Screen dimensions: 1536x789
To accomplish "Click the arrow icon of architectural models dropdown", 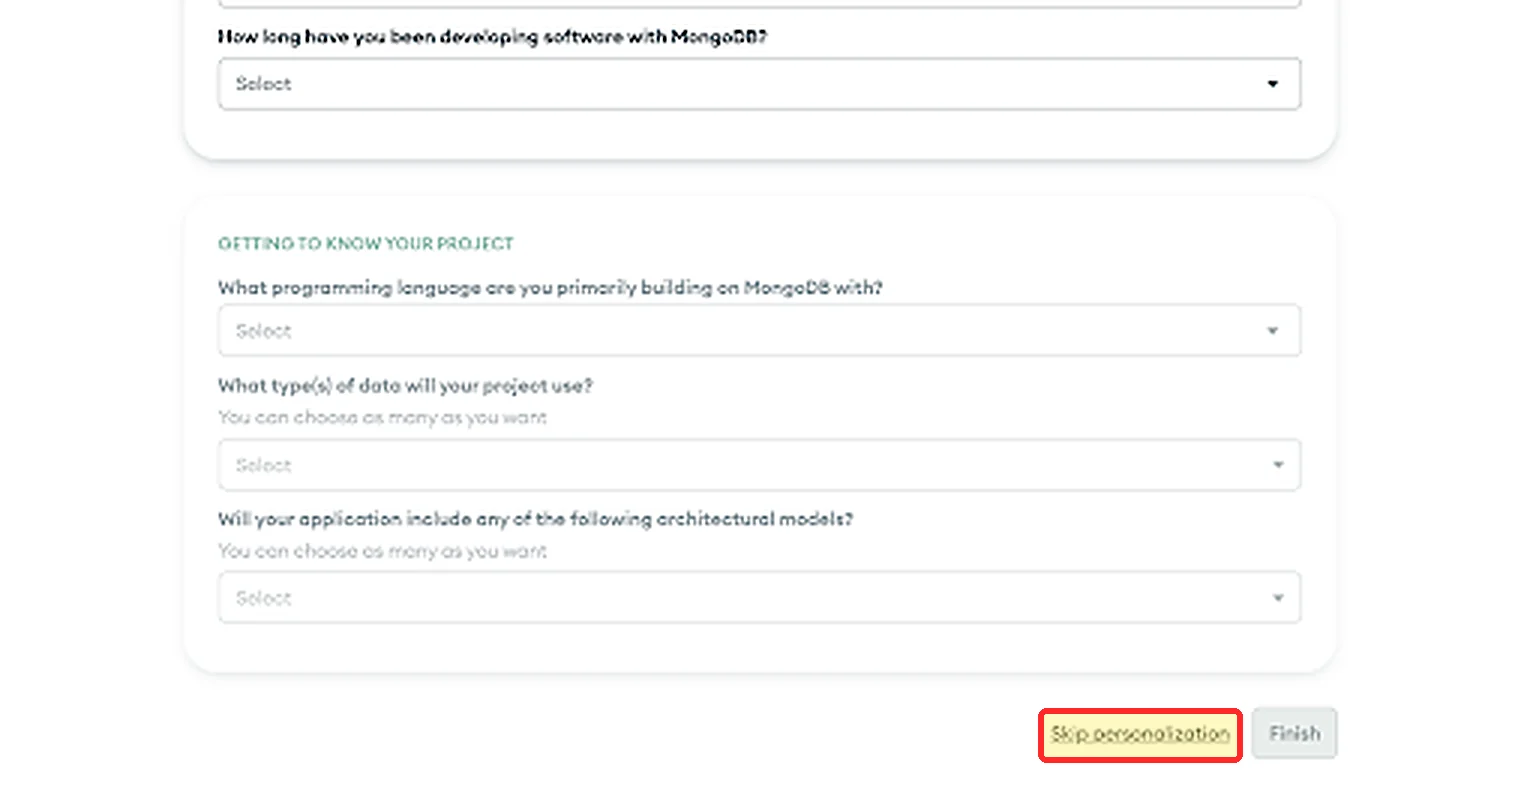I will pyautogui.click(x=1277, y=598).
